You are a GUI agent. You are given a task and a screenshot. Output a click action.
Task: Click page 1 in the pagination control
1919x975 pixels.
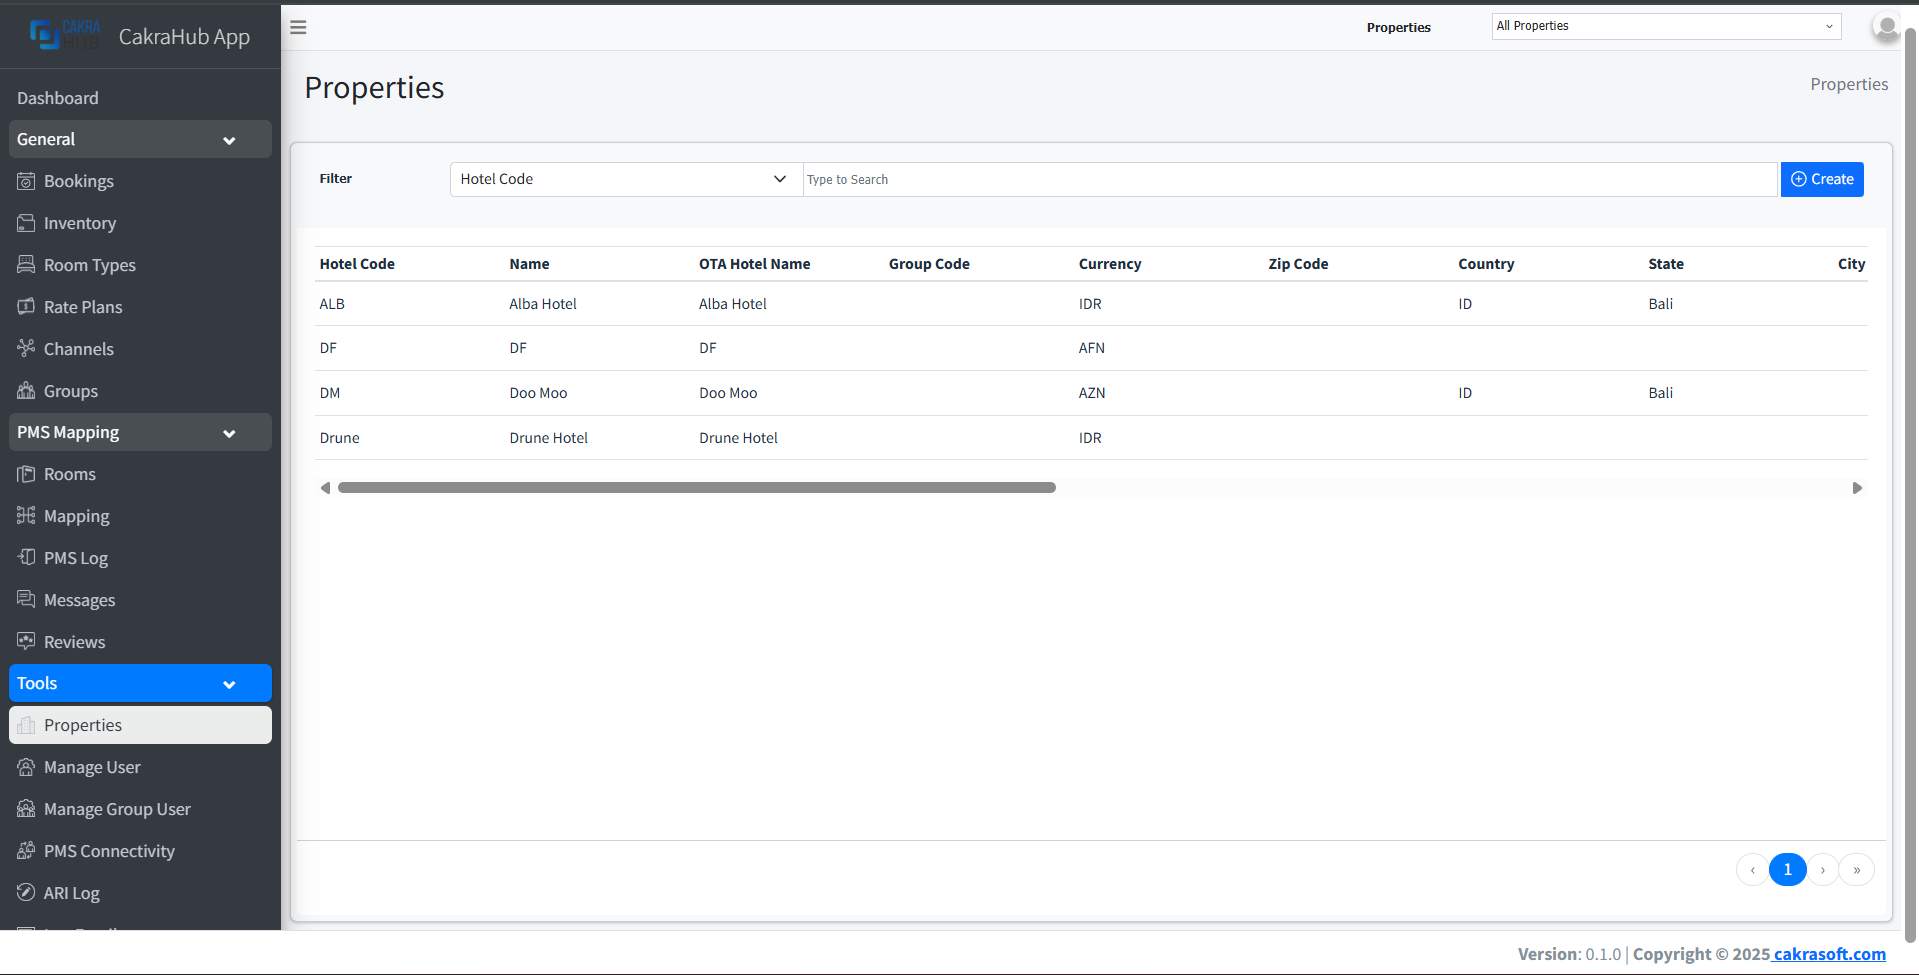(x=1788, y=869)
